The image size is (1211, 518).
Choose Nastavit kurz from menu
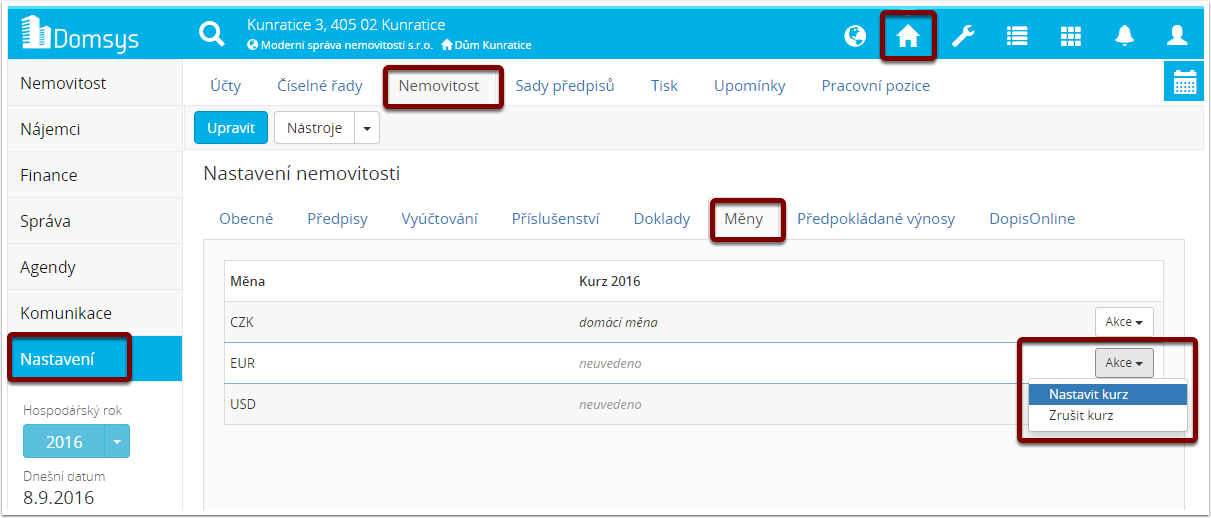tap(1108, 394)
